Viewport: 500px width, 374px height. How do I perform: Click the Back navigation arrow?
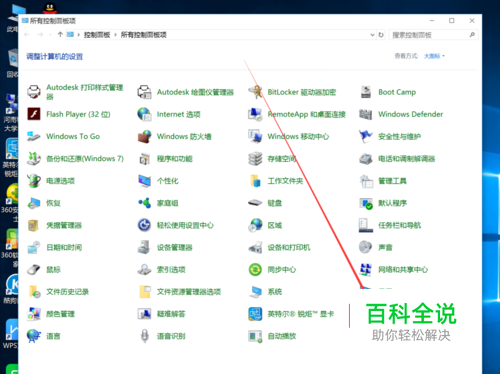(27, 35)
